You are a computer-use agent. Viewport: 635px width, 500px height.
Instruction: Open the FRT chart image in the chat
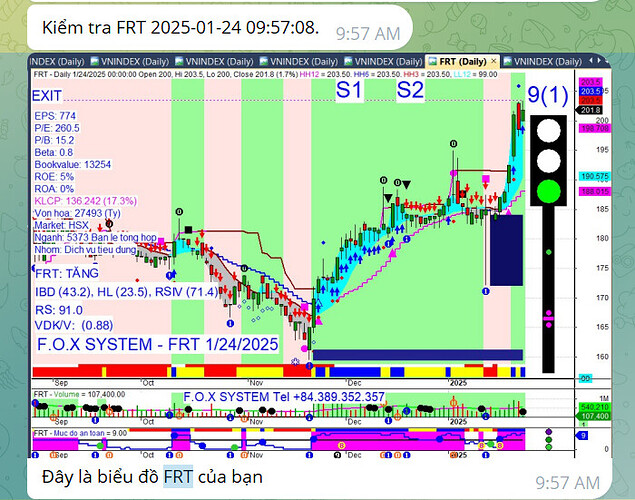[x=320, y=256]
